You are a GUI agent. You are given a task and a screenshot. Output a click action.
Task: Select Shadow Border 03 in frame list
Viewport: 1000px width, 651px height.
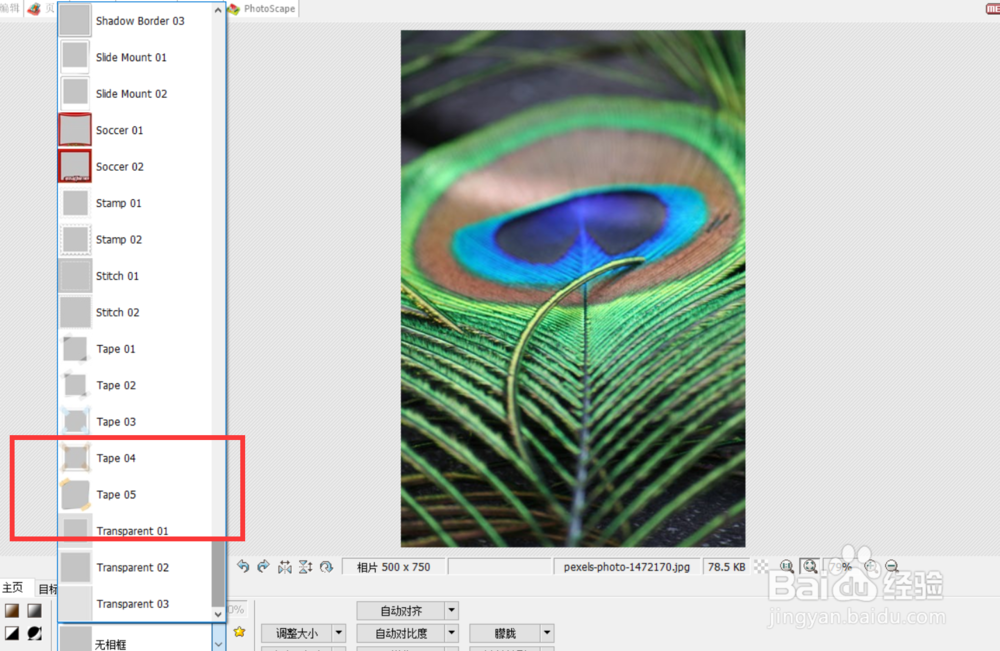[135, 21]
